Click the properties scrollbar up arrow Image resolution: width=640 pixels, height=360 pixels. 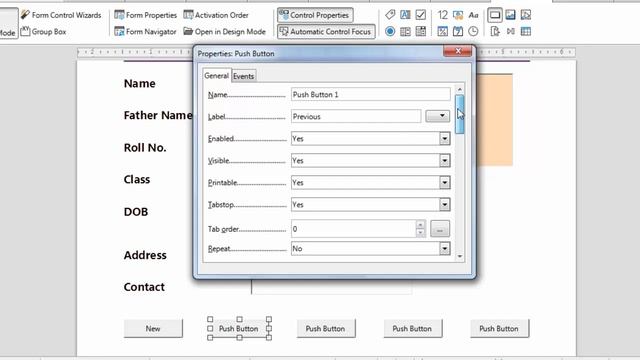[460, 89]
